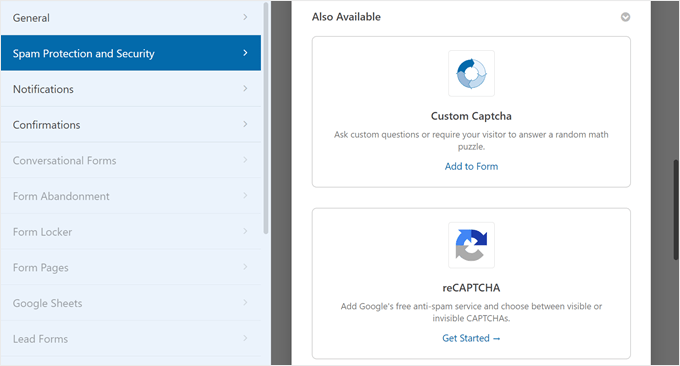Click the main panel vertical scrollbar
This screenshot has height=366, width=680.
click(x=676, y=210)
